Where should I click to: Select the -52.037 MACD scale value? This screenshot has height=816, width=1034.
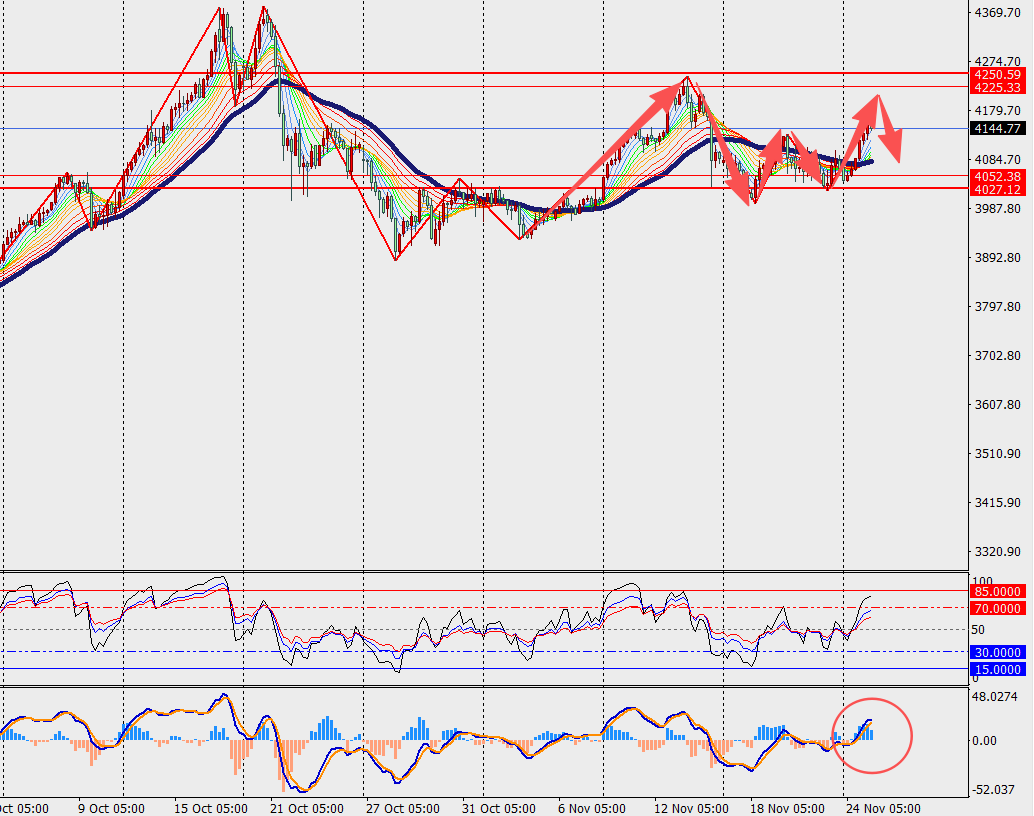995,789
